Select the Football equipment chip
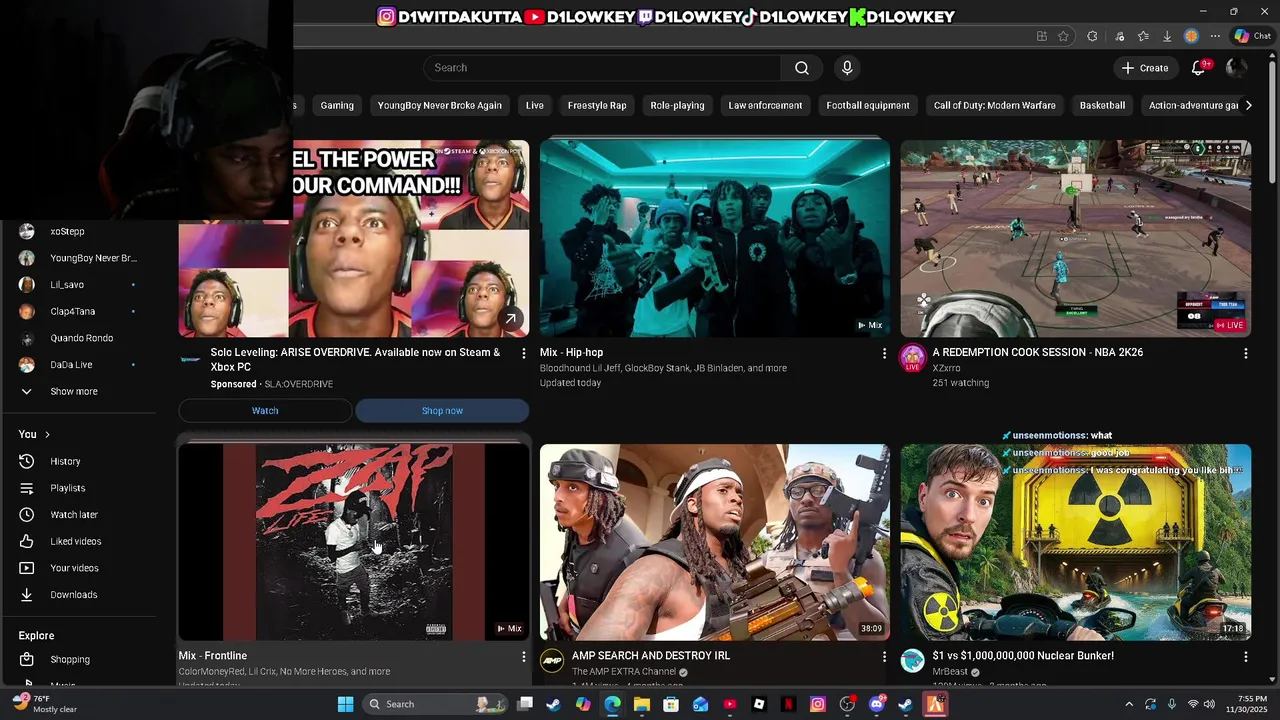Screen dimensions: 1280x720 point(868,105)
